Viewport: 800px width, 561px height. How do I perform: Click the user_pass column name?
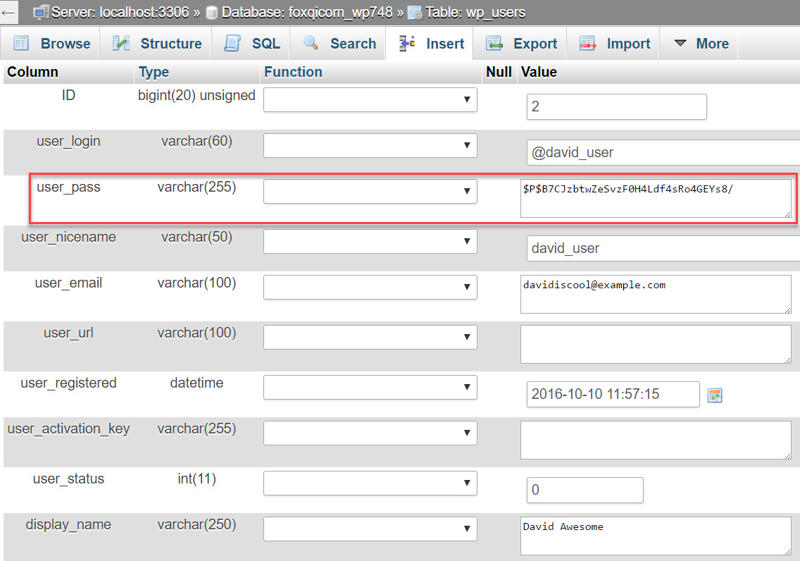pos(68,187)
